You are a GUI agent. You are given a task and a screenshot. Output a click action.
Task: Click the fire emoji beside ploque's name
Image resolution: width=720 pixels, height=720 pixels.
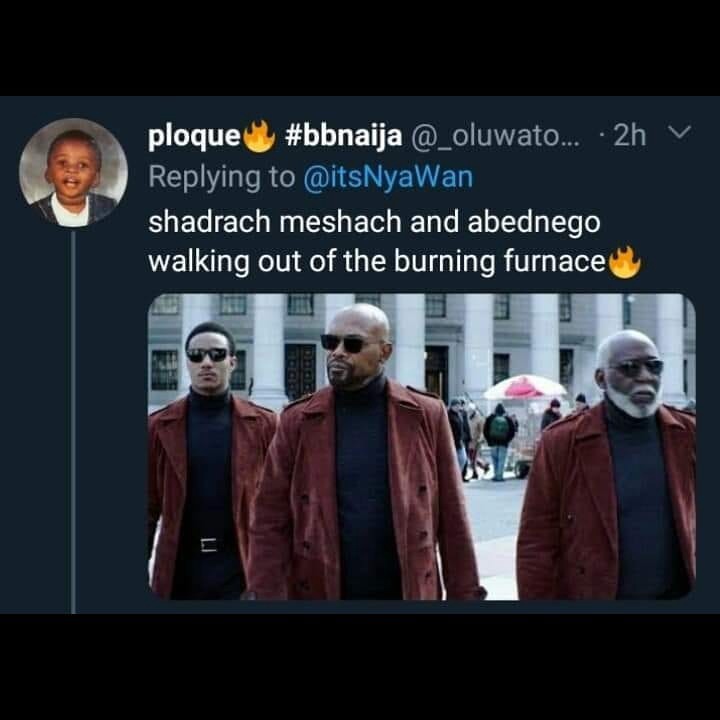point(259,136)
